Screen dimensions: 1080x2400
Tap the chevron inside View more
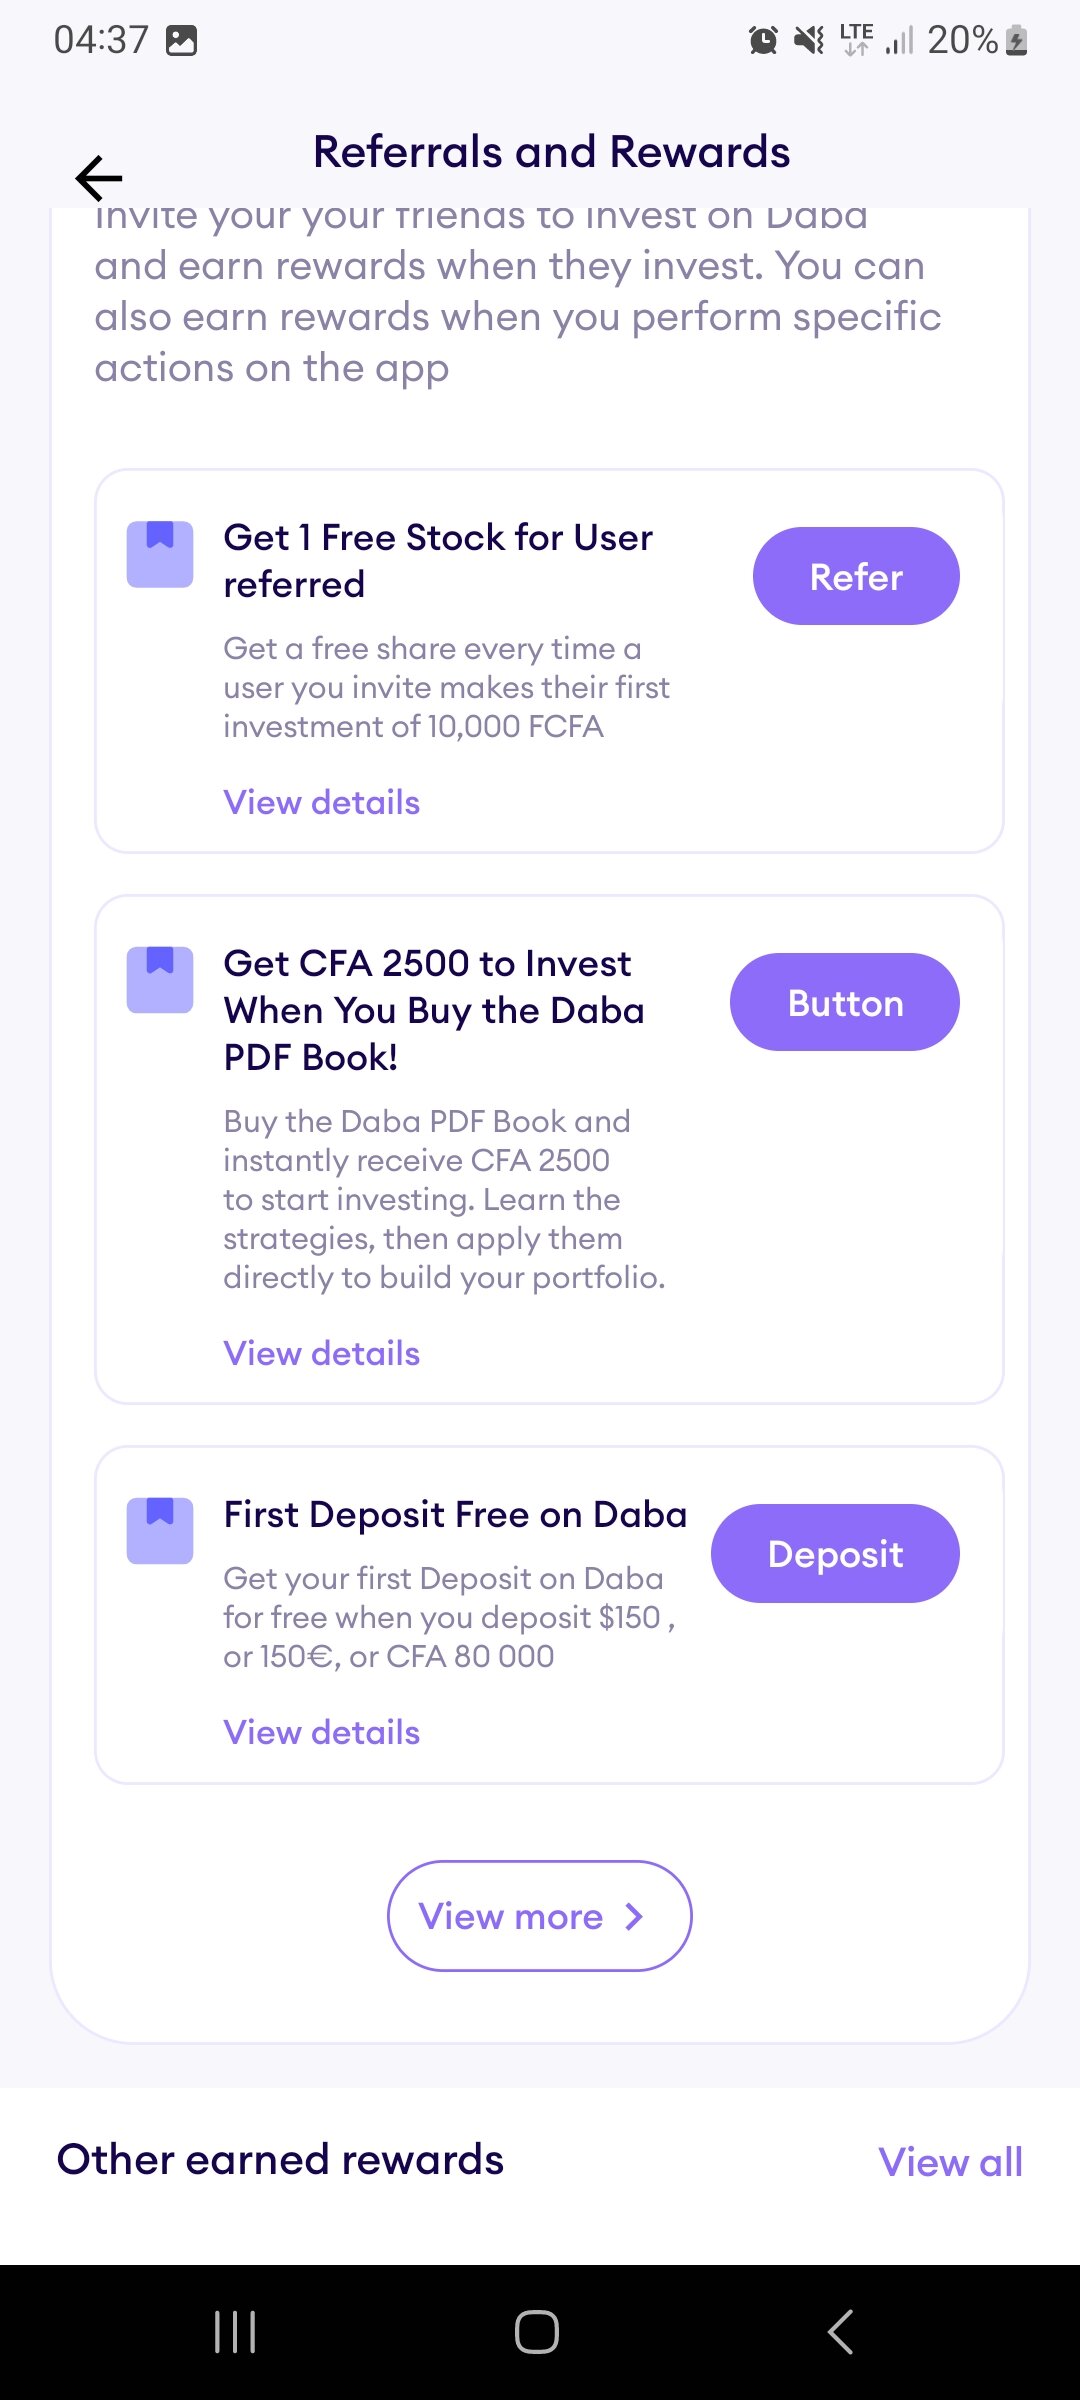[x=634, y=1917]
